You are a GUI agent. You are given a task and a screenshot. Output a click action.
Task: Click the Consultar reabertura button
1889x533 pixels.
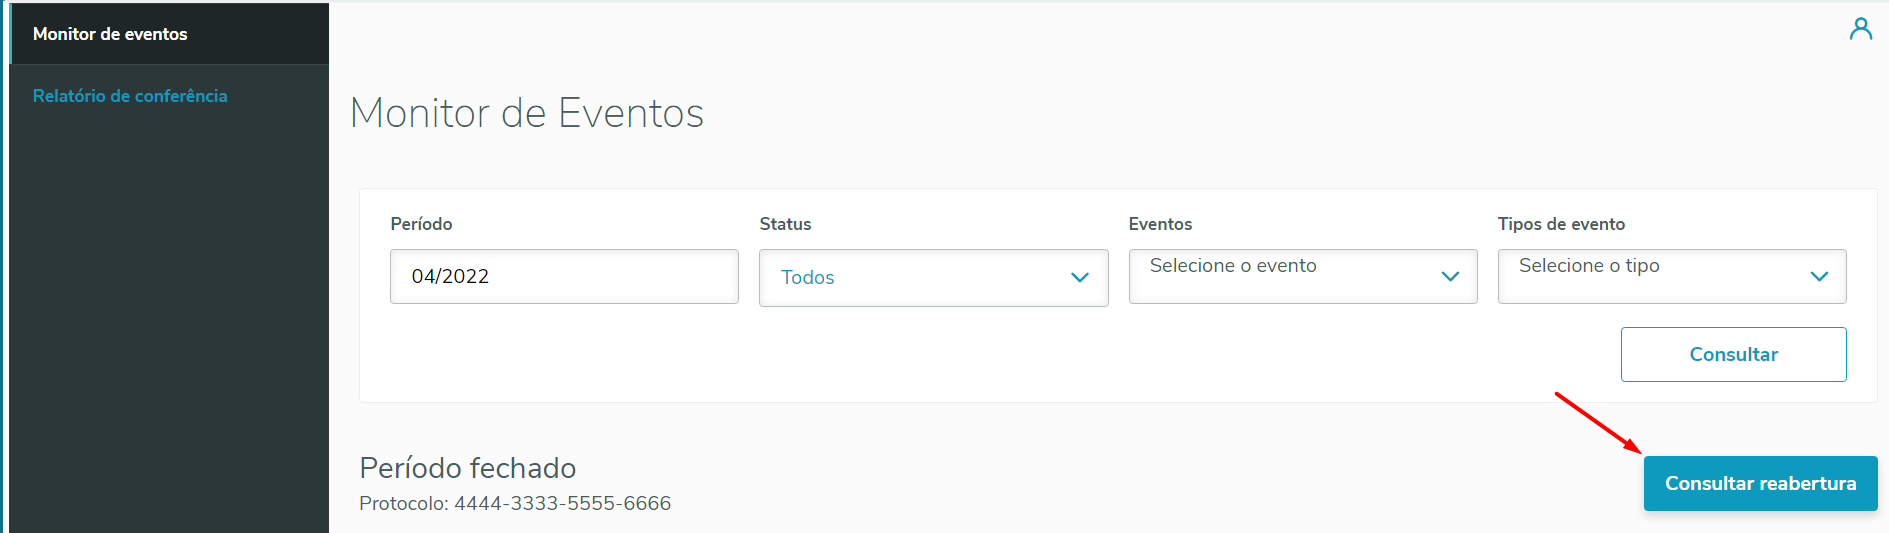click(1760, 483)
